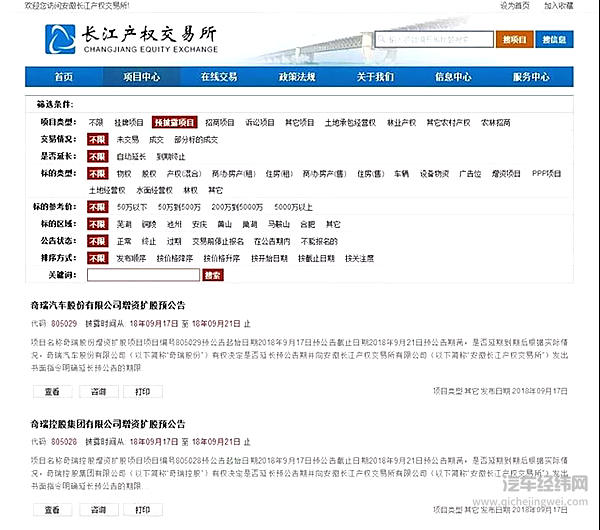The image size is (600, 530).
Task: Filter project type by 挂牌项目
Action: click(129, 122)
